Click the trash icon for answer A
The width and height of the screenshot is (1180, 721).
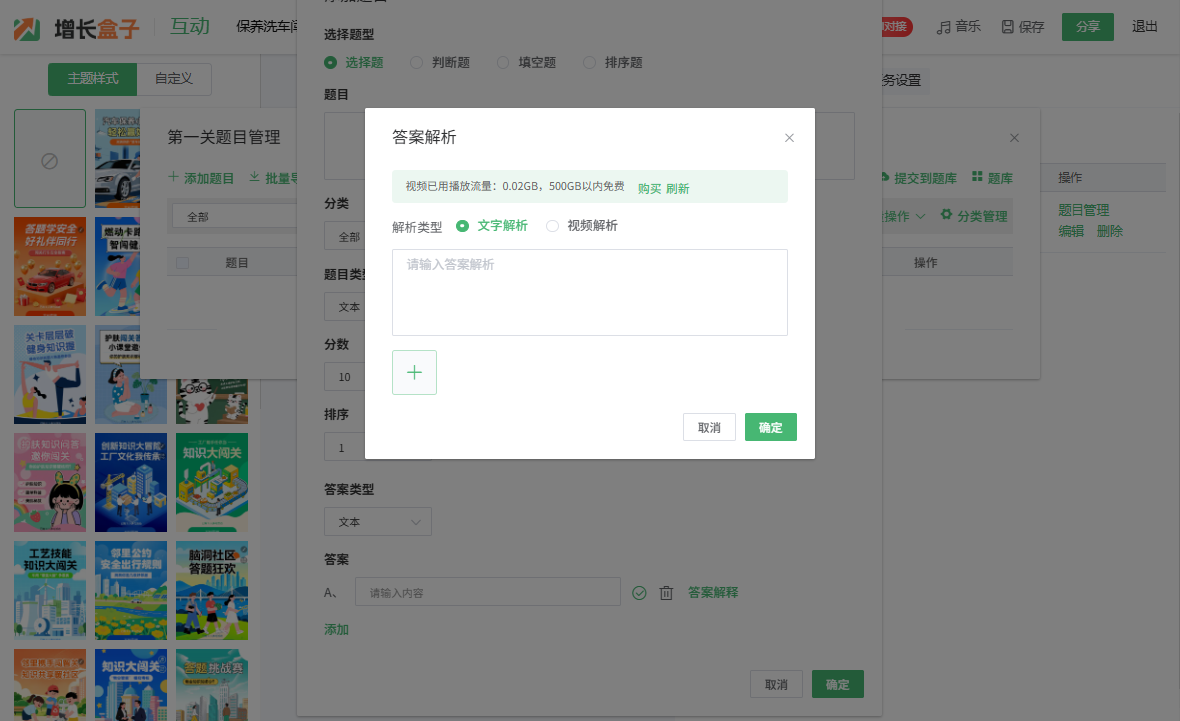click(666, 593)
